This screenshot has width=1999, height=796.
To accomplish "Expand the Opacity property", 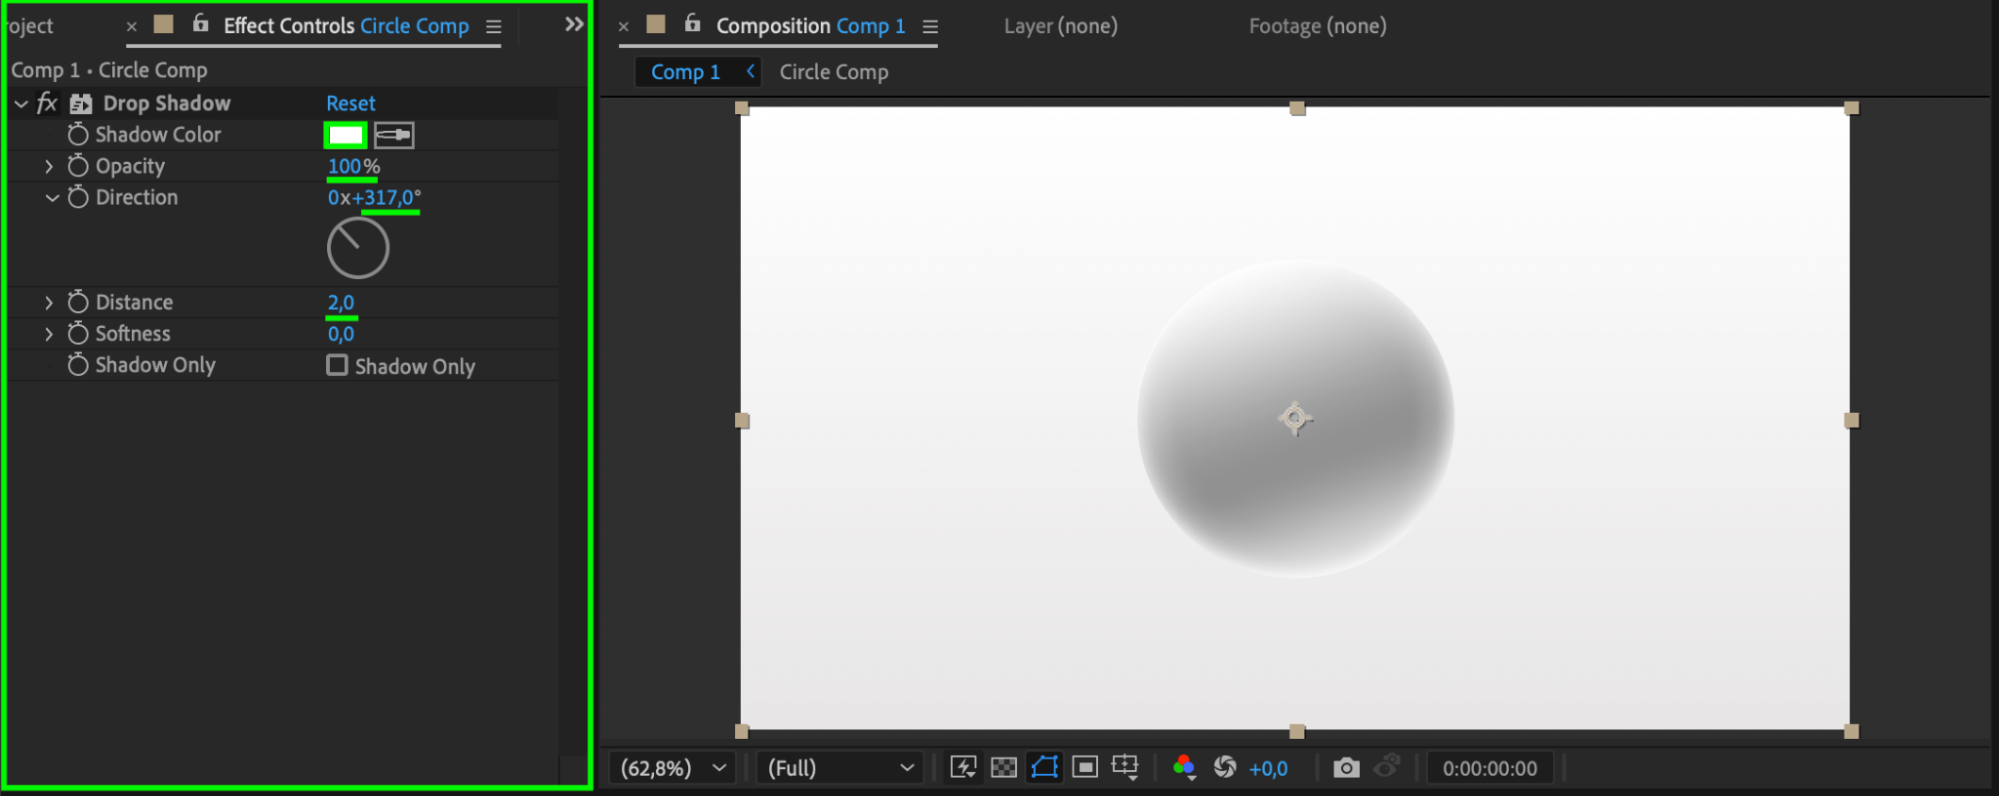I will click(49, 166).
